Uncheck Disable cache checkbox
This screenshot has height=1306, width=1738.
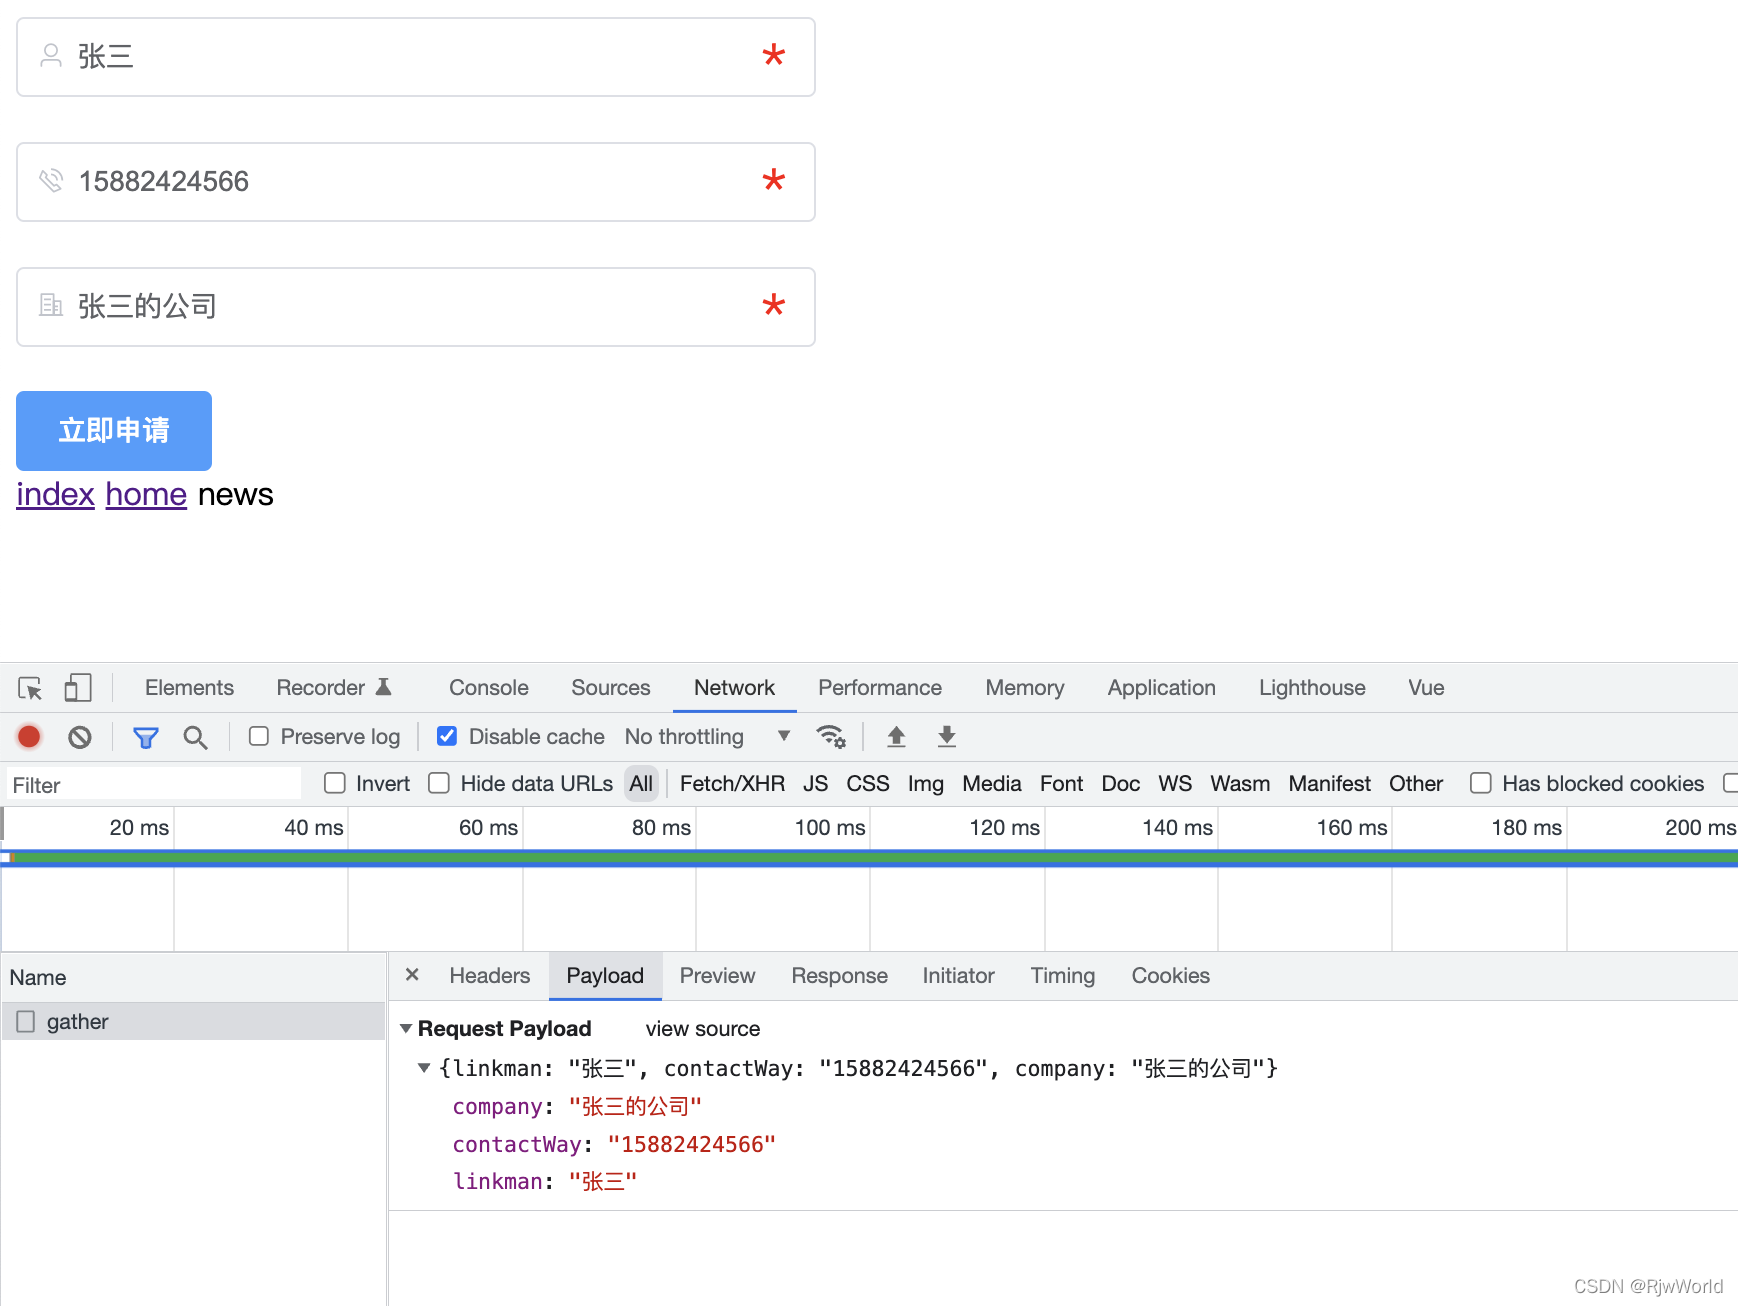coord(447,736)
